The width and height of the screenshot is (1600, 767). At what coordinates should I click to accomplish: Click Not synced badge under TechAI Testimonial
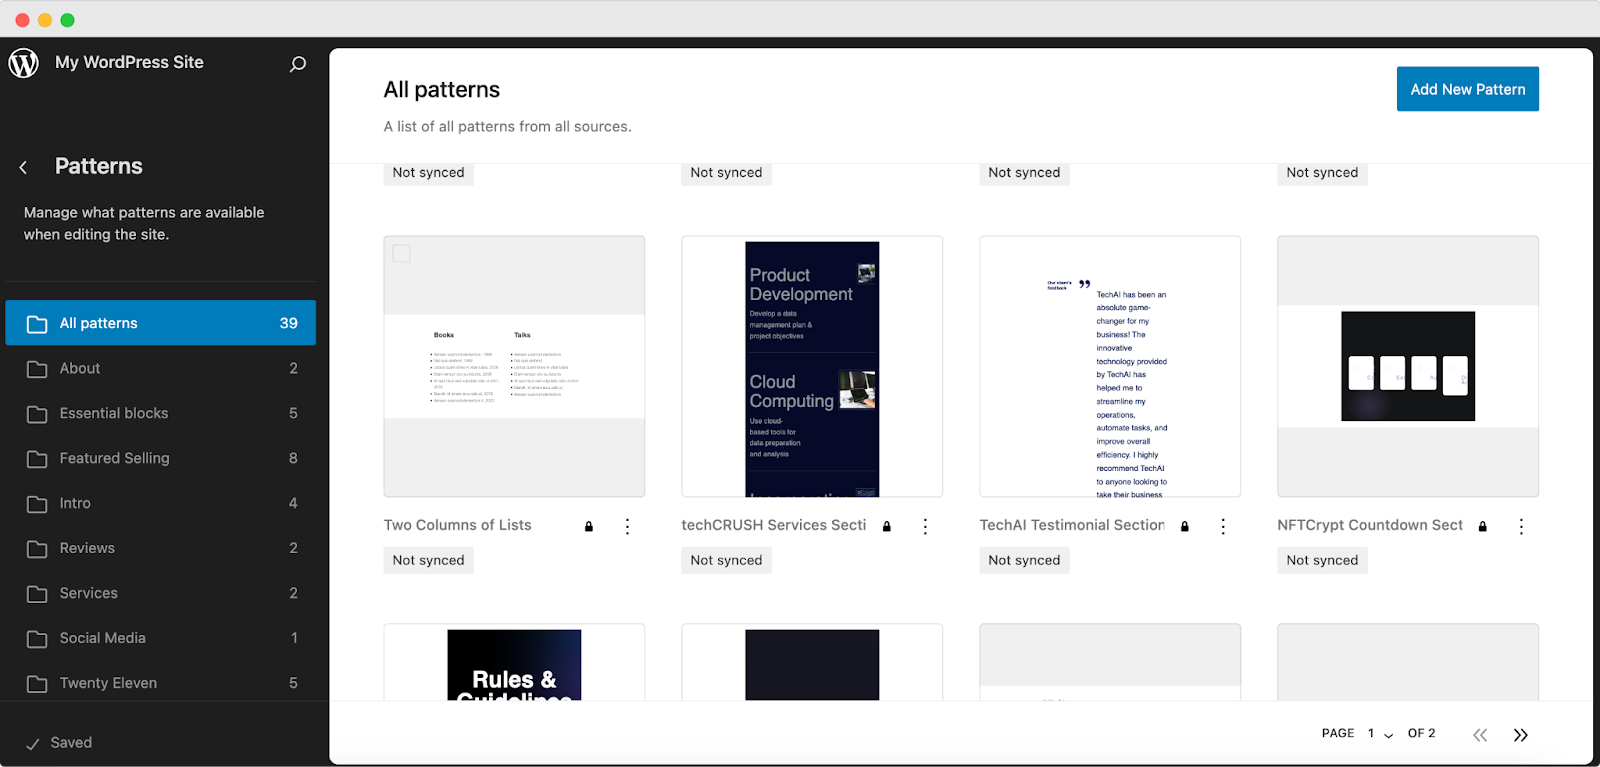pyautogui.click(x=1025, y=560)
